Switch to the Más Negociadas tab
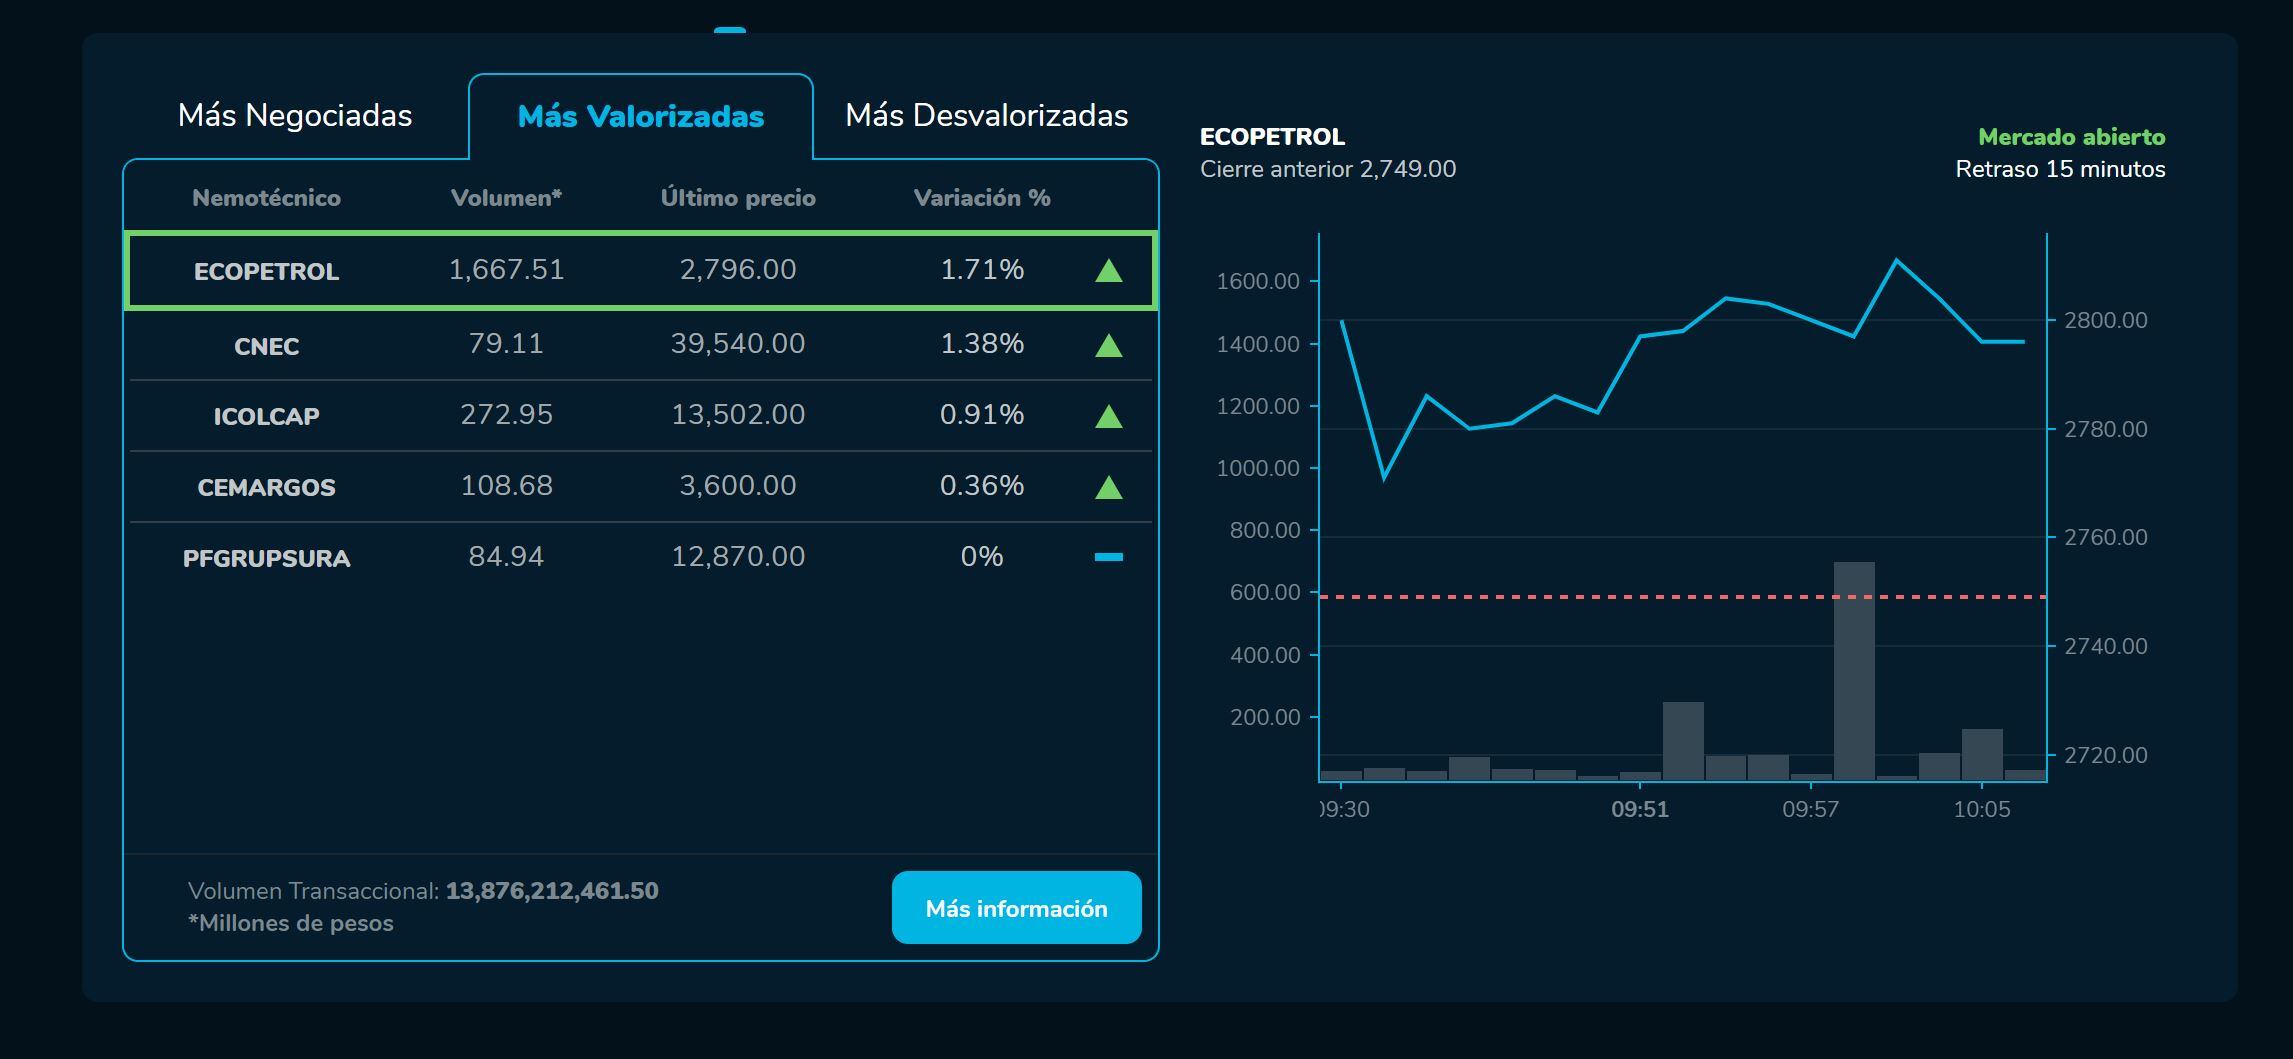This screenshot has height=1059, width=2293. [295, 115]
